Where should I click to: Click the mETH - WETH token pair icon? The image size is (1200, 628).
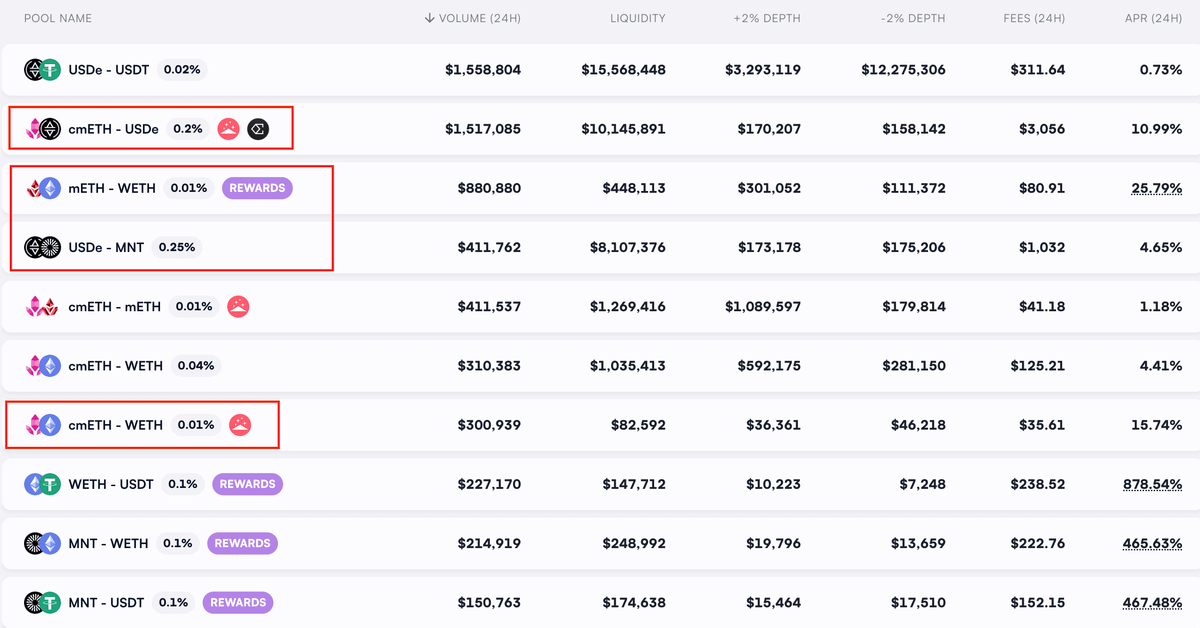click(43, 188)
